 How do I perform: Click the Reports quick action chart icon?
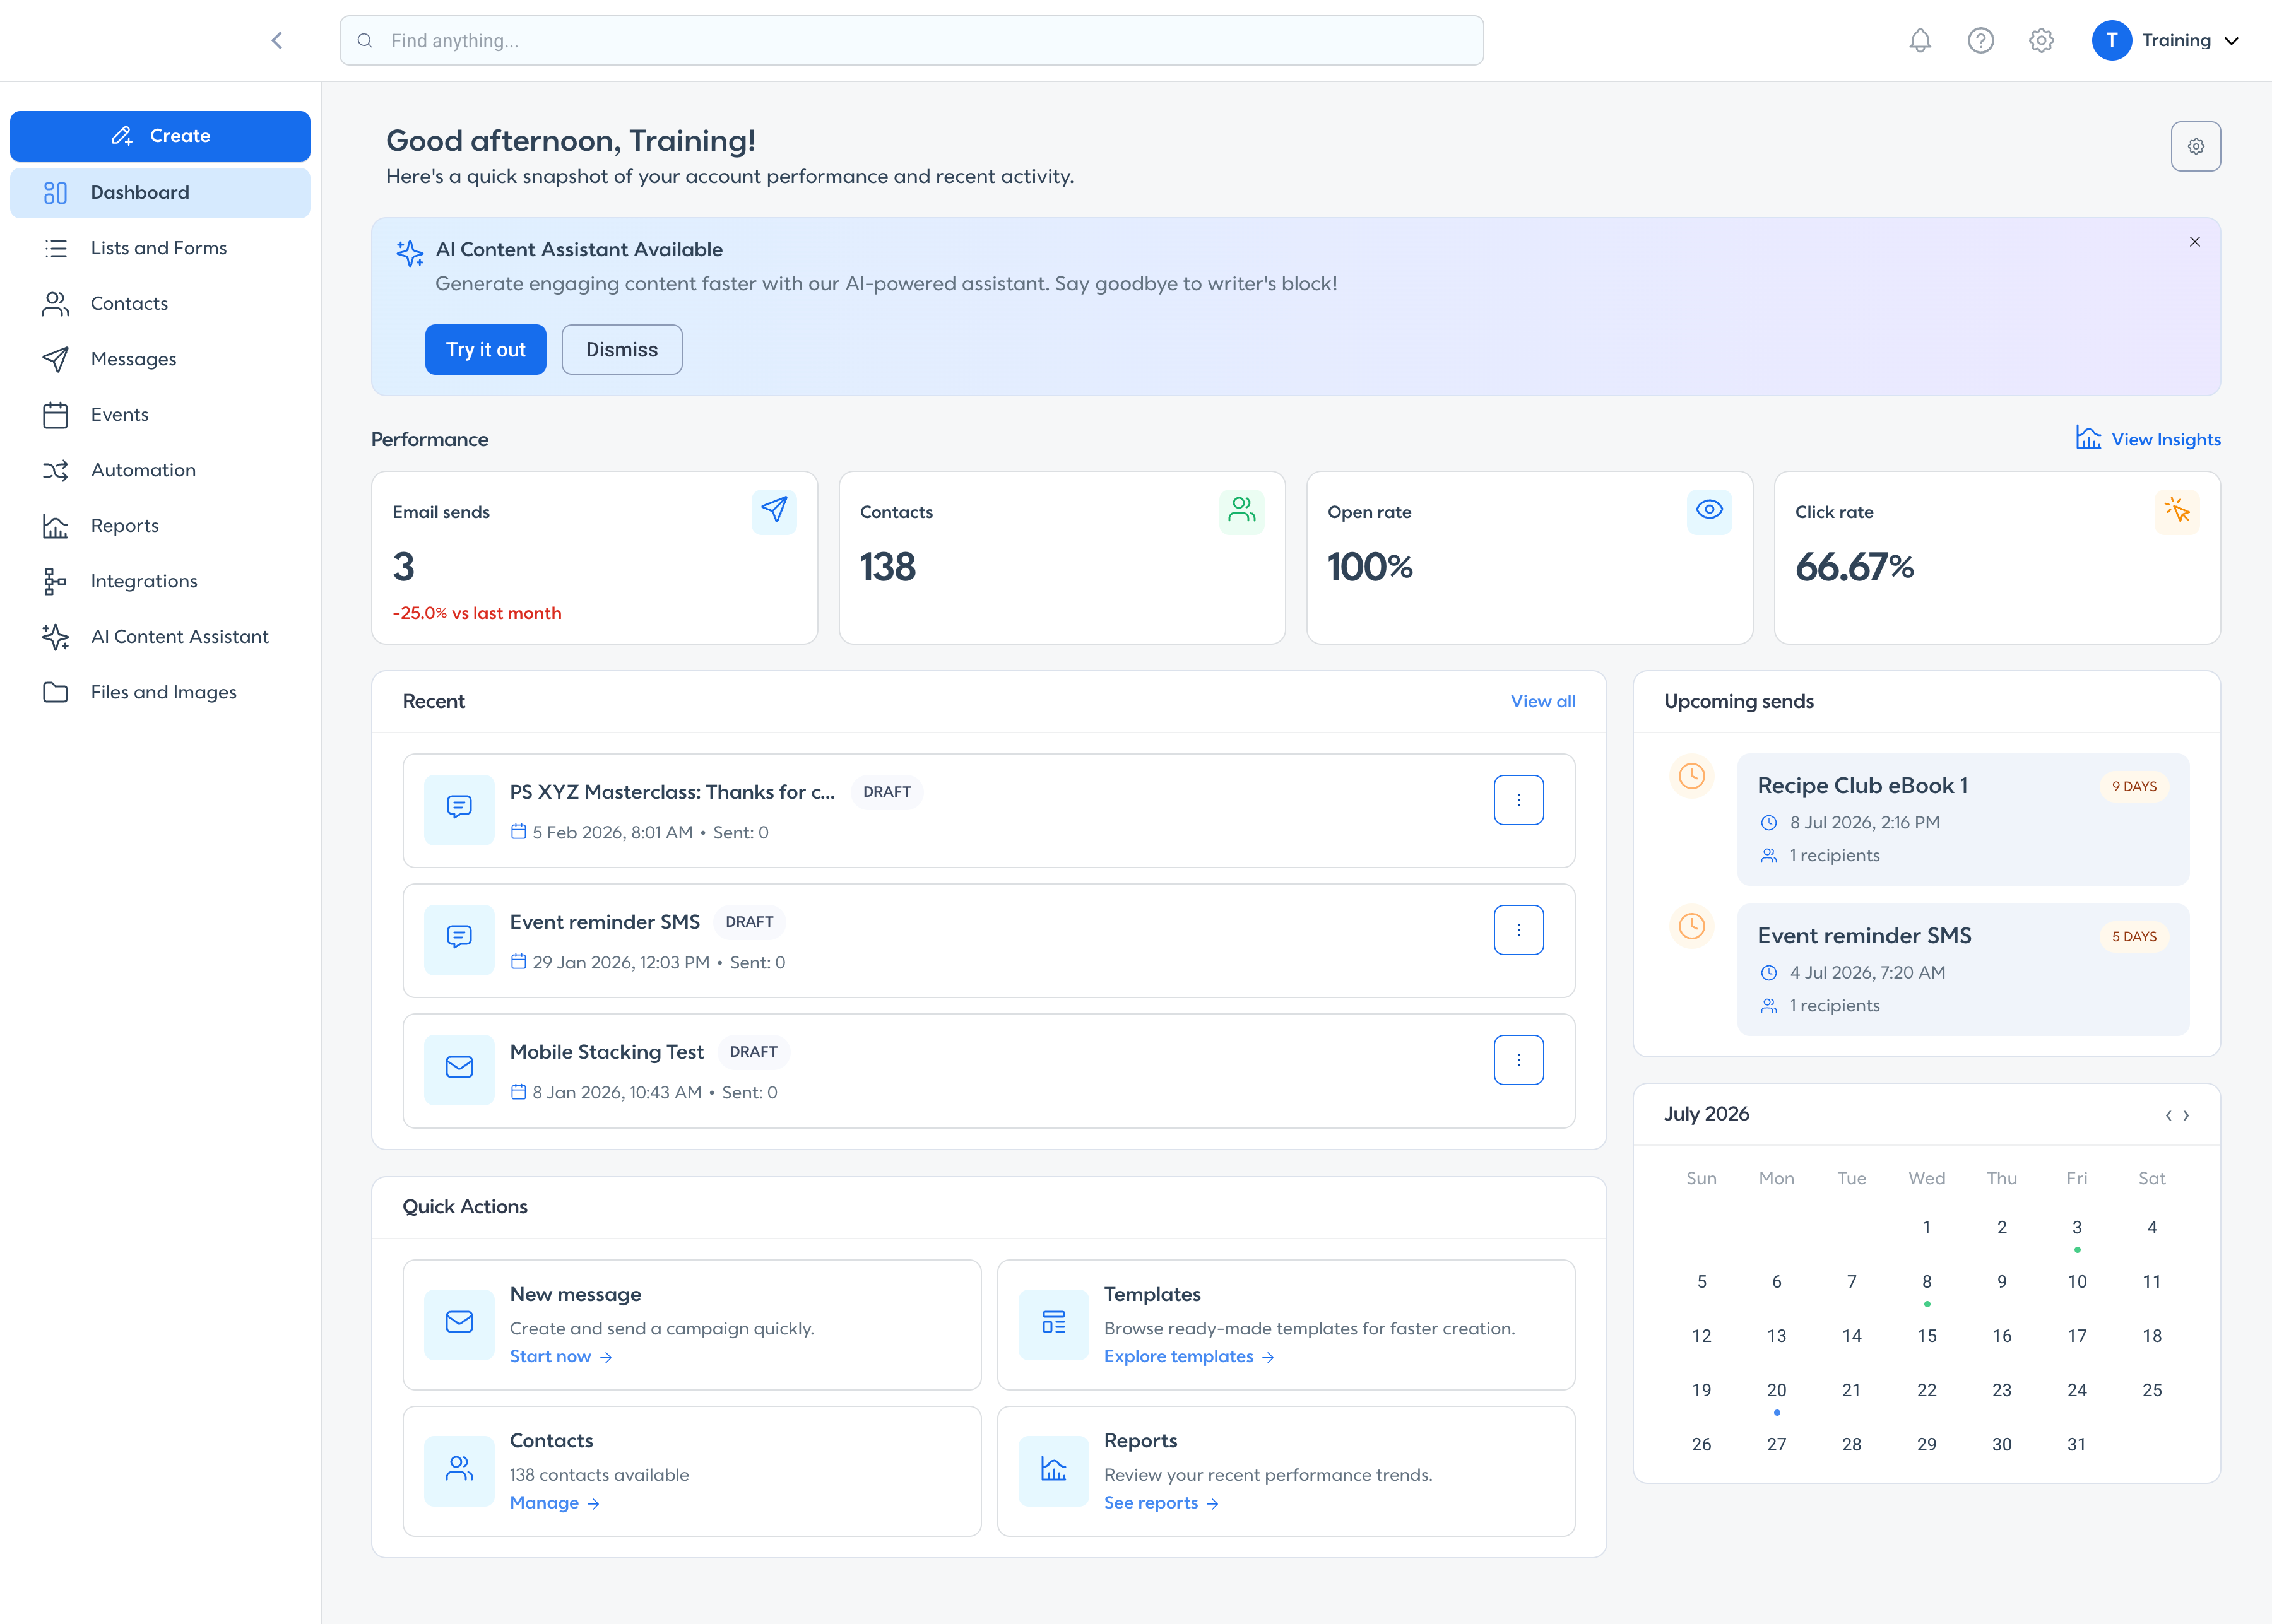(x=1053, y=1471)
